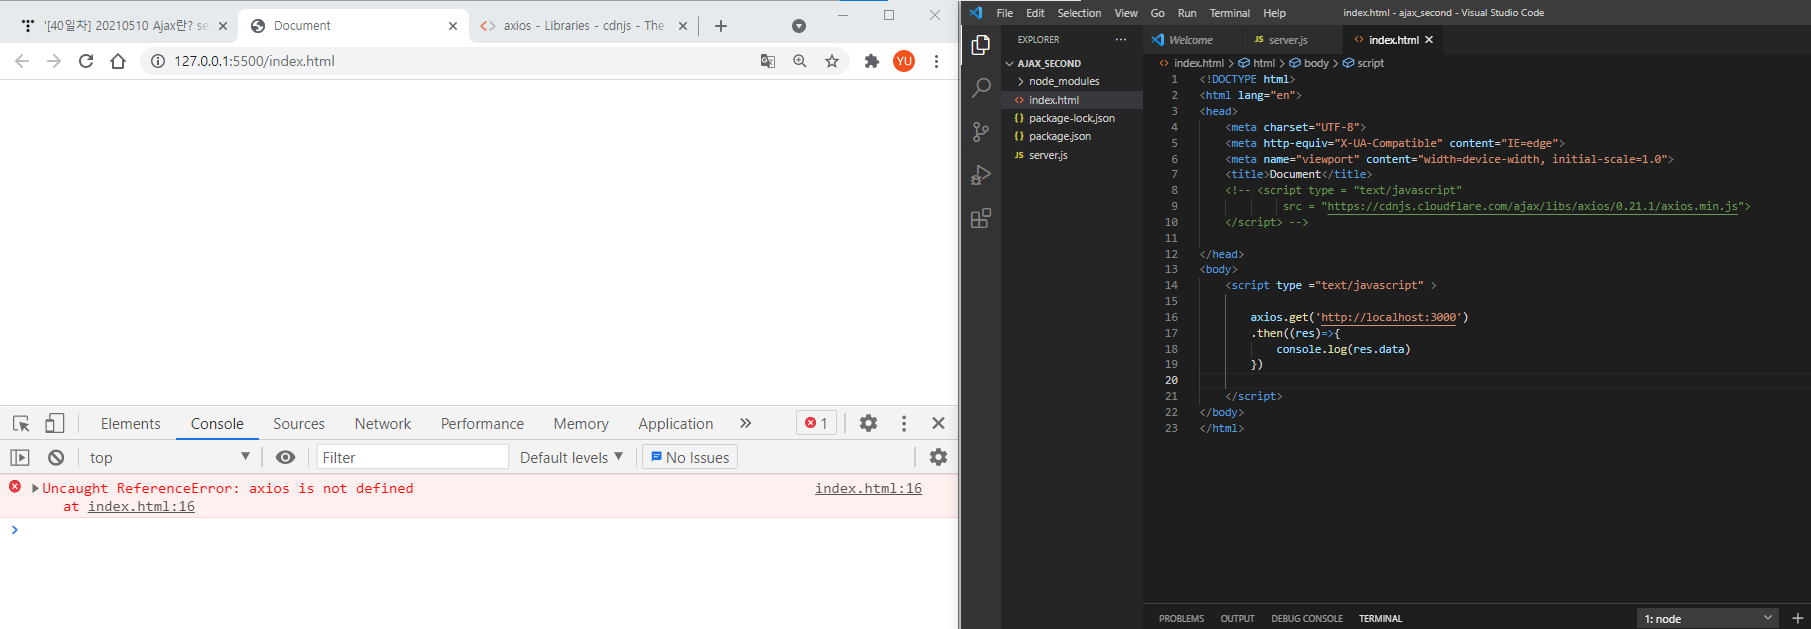Viewport: 1811px width, 629px height.
Task: Open Chrome extensions puzzle icon
Action: (872, 61)
